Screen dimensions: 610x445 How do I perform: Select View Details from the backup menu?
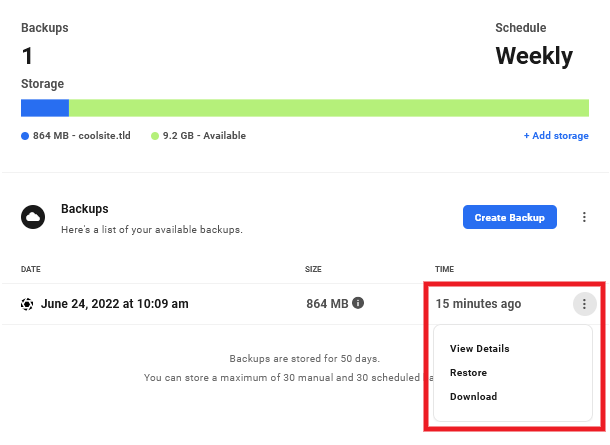pos(479,349)
